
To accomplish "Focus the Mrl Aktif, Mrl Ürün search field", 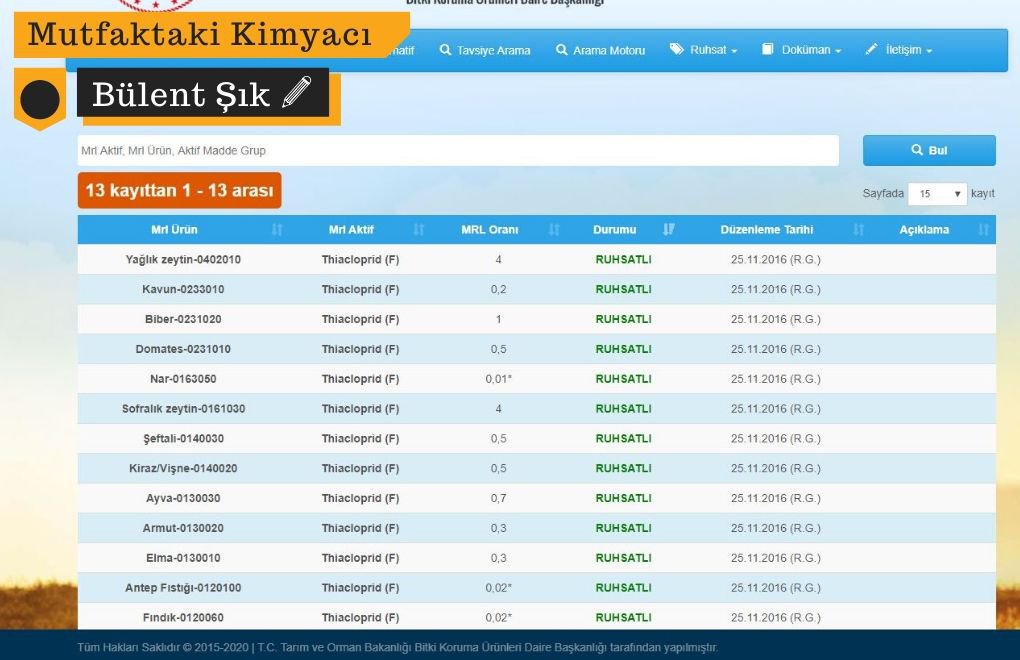I will click(x=458, y=150).
